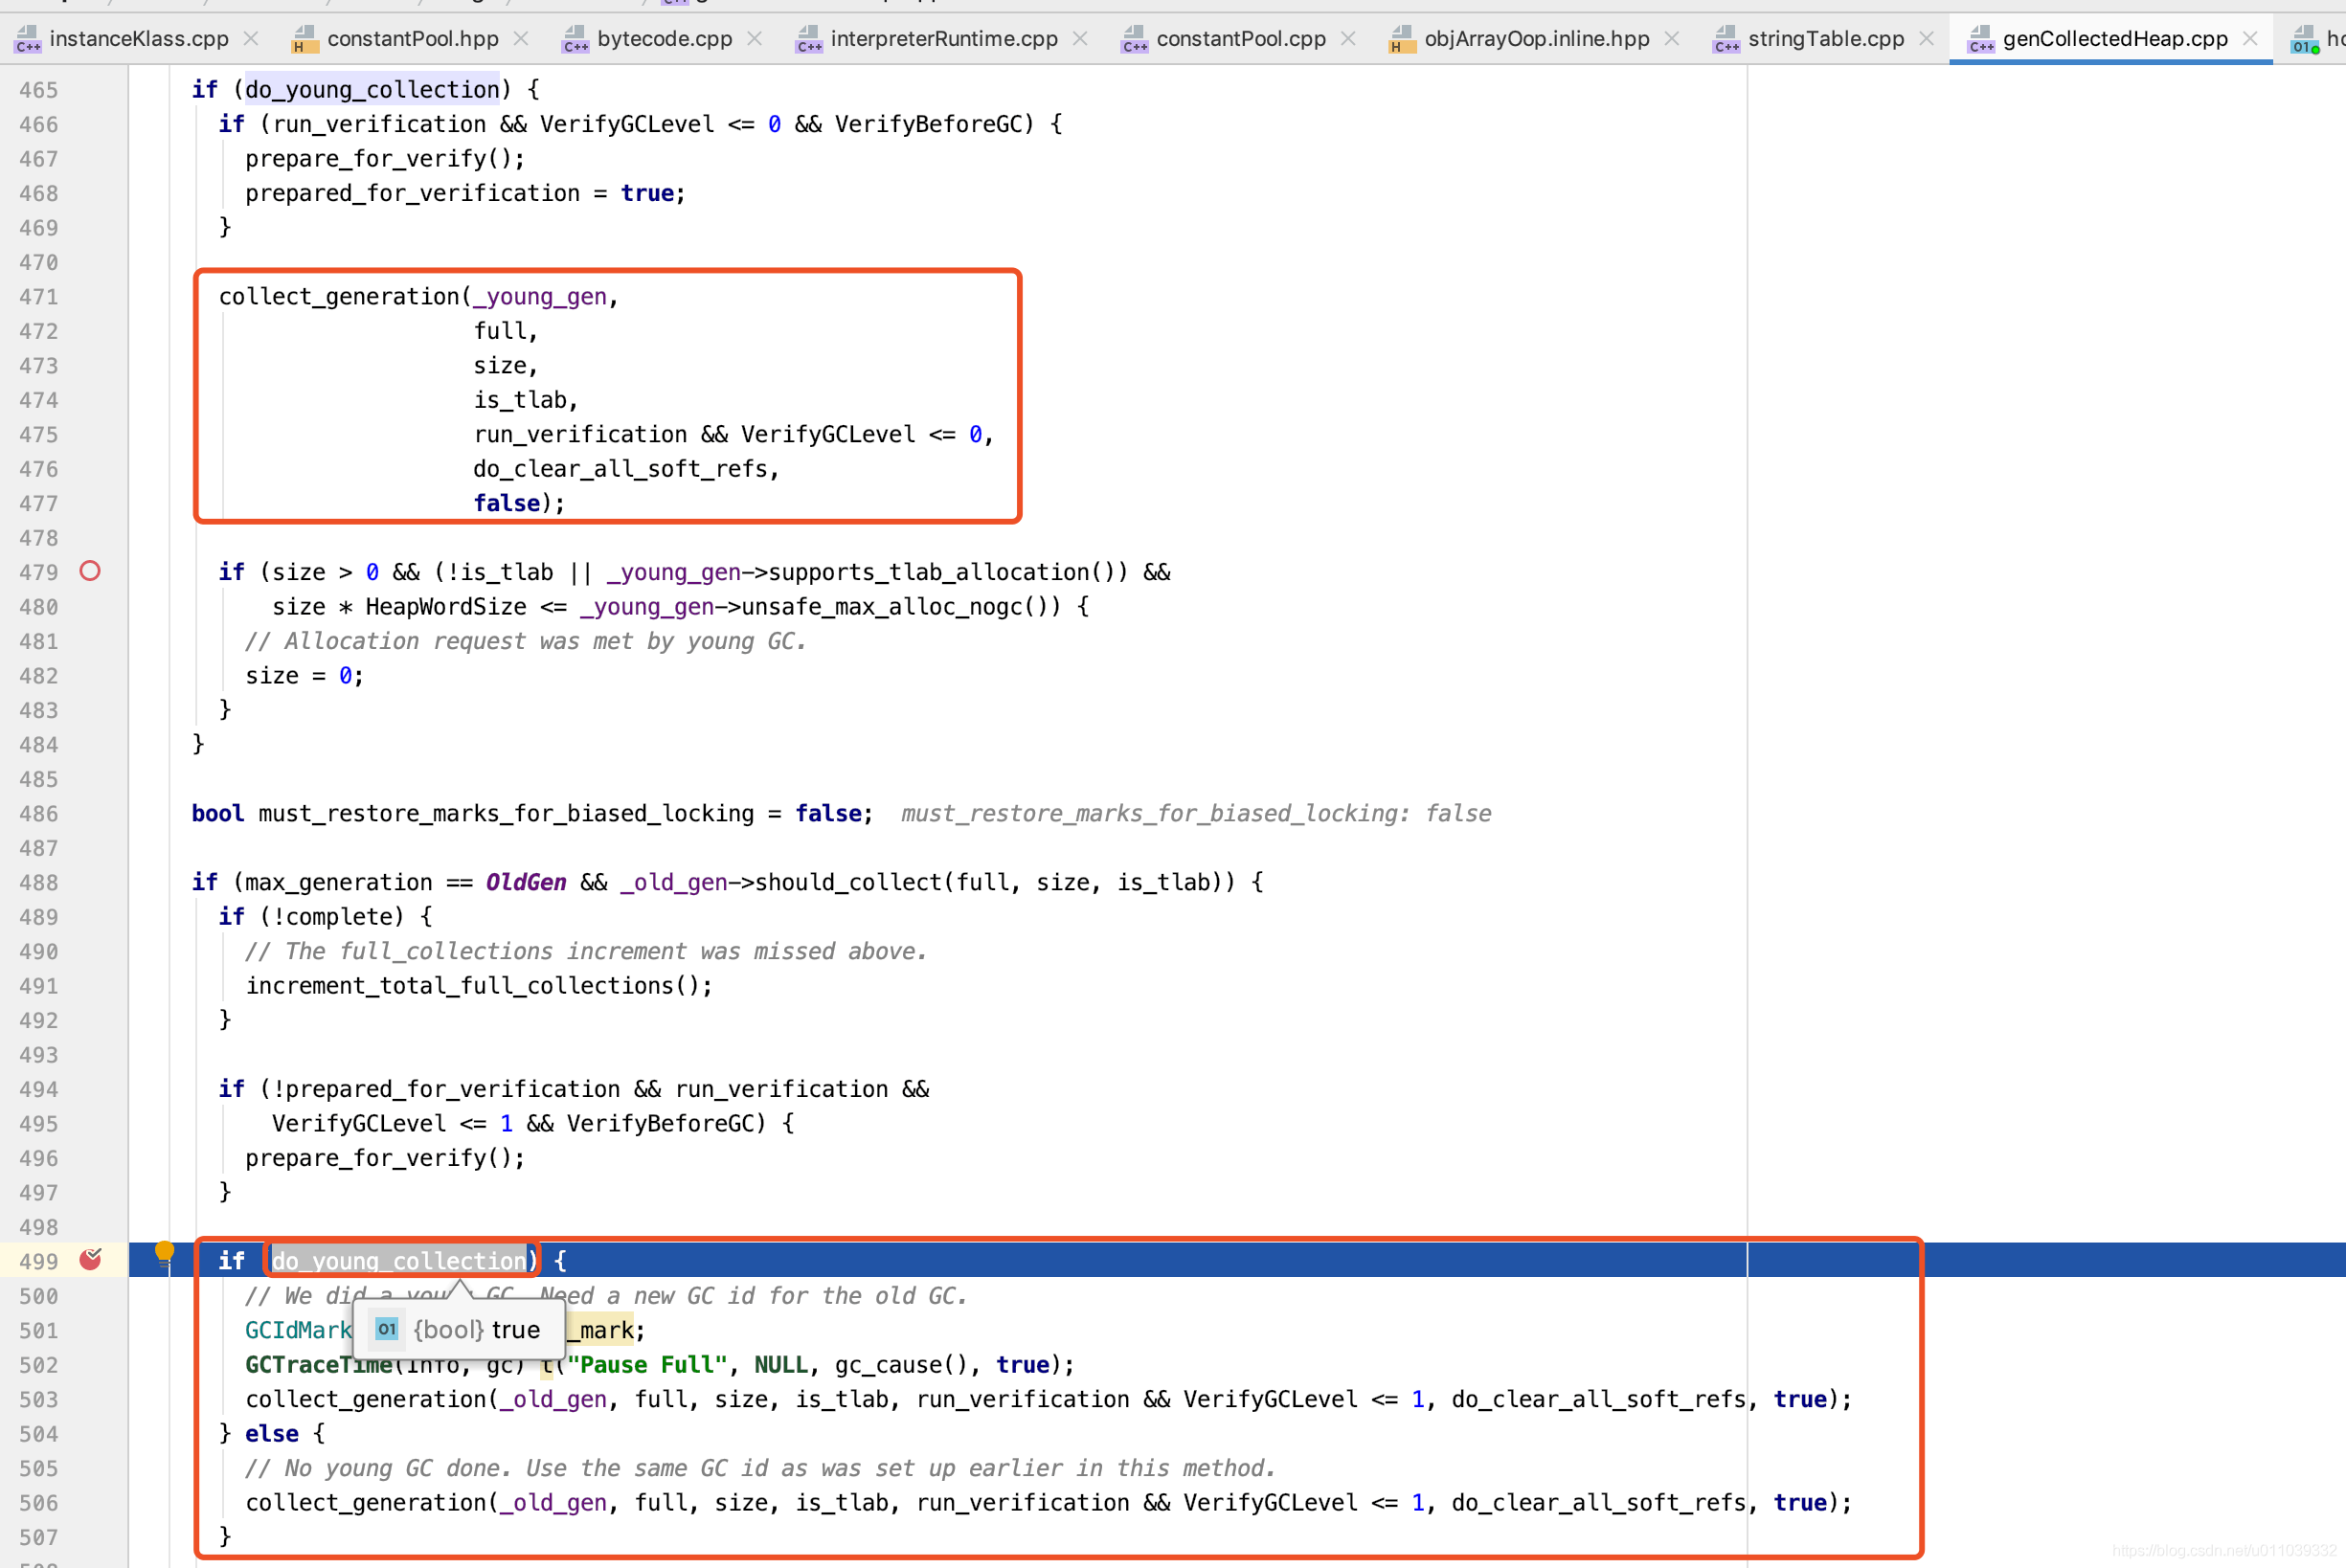
Task: Click the C++ file icon of interpreterRuntime.cpp
Action: tap(809, 39)
